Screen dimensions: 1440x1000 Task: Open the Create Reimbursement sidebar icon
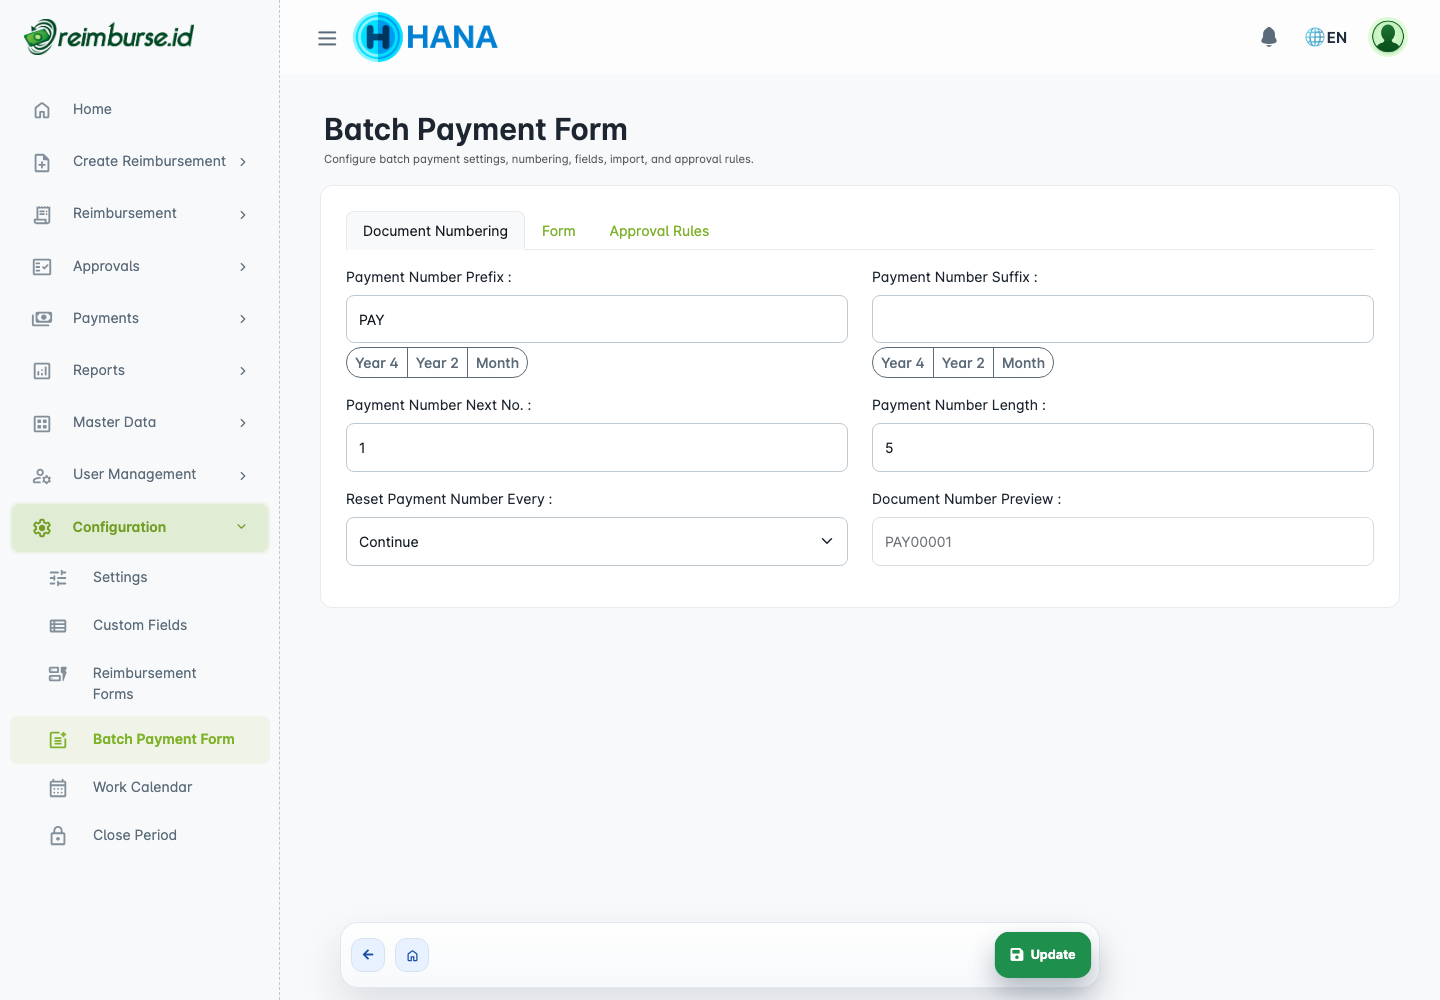pyautogui.click(x=41, y=161)
